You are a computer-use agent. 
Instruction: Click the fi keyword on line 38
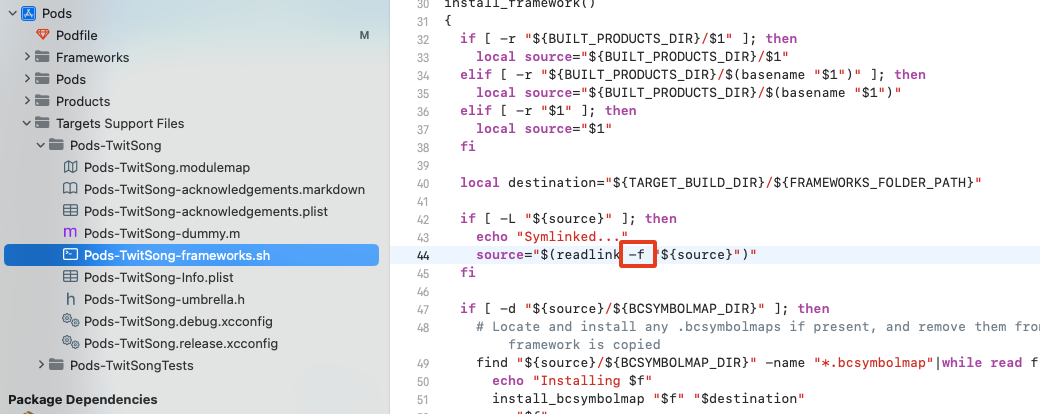tap(468, 146)
